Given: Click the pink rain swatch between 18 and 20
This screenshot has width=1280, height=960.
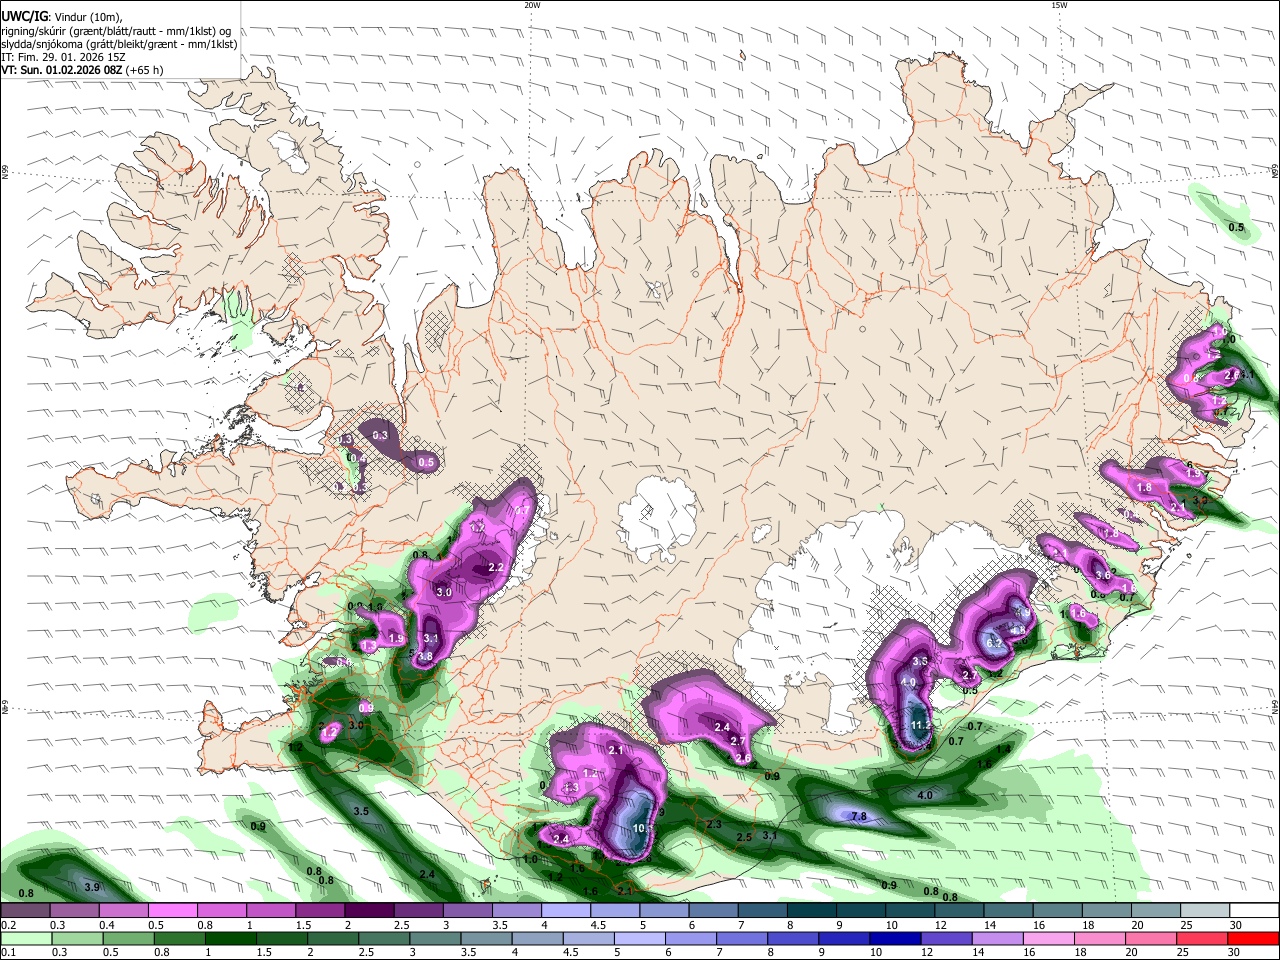Looking at the screenshot, I should (1099, 939).
